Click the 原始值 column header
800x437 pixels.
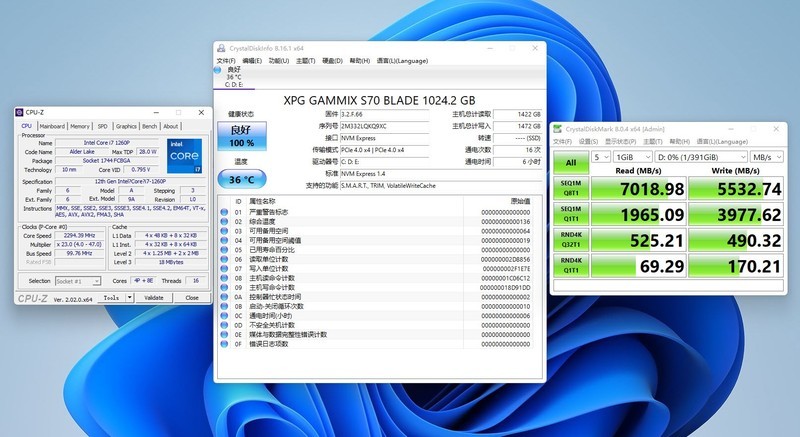pos(520,201)
